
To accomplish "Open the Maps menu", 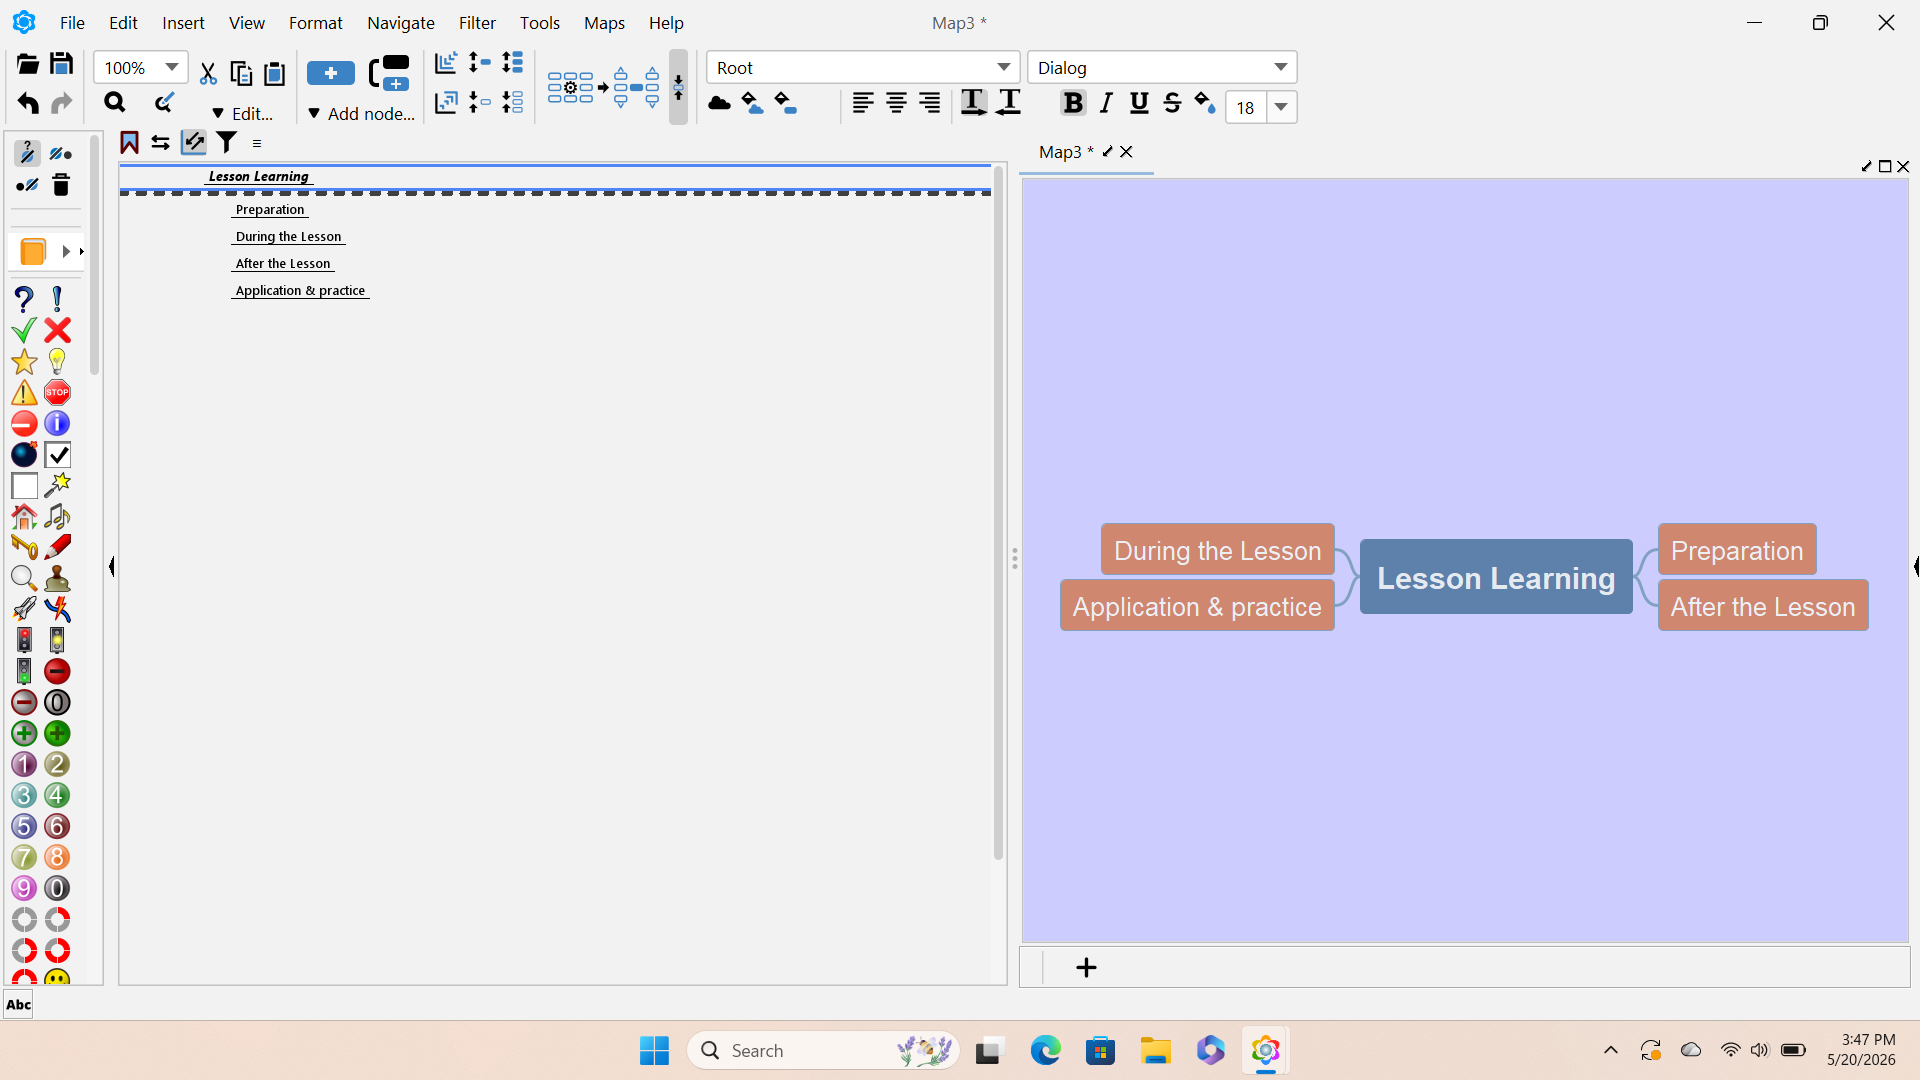I will click(604, 22).
